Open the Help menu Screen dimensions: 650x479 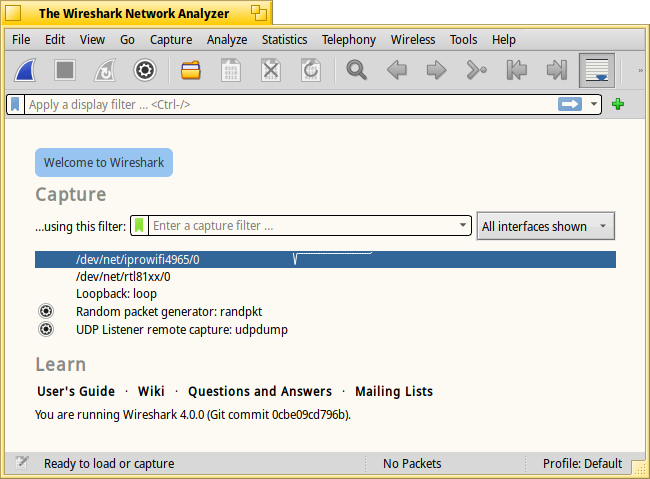[x=504, y=39]
